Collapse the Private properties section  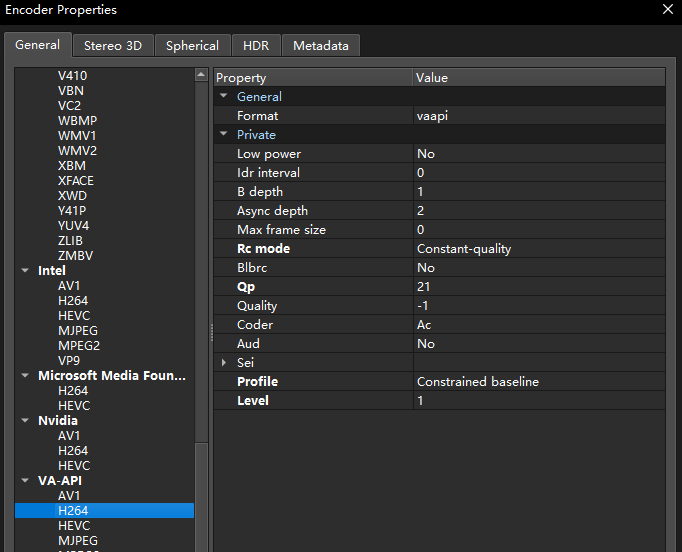224,134
